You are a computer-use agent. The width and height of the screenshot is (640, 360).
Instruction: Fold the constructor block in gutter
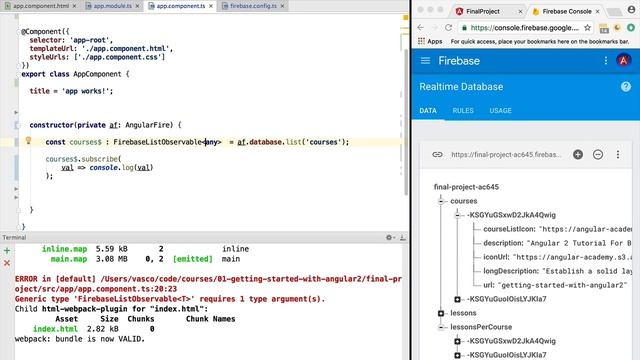point(17,125)
